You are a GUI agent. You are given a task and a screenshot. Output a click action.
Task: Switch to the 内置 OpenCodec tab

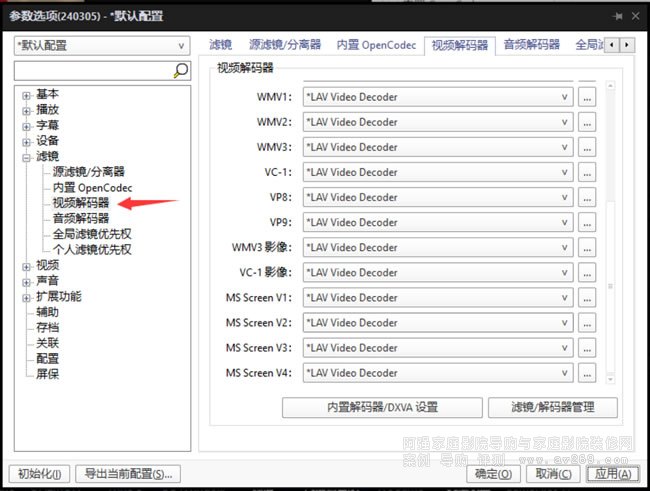pyautogui.click(x=375, y=45)
